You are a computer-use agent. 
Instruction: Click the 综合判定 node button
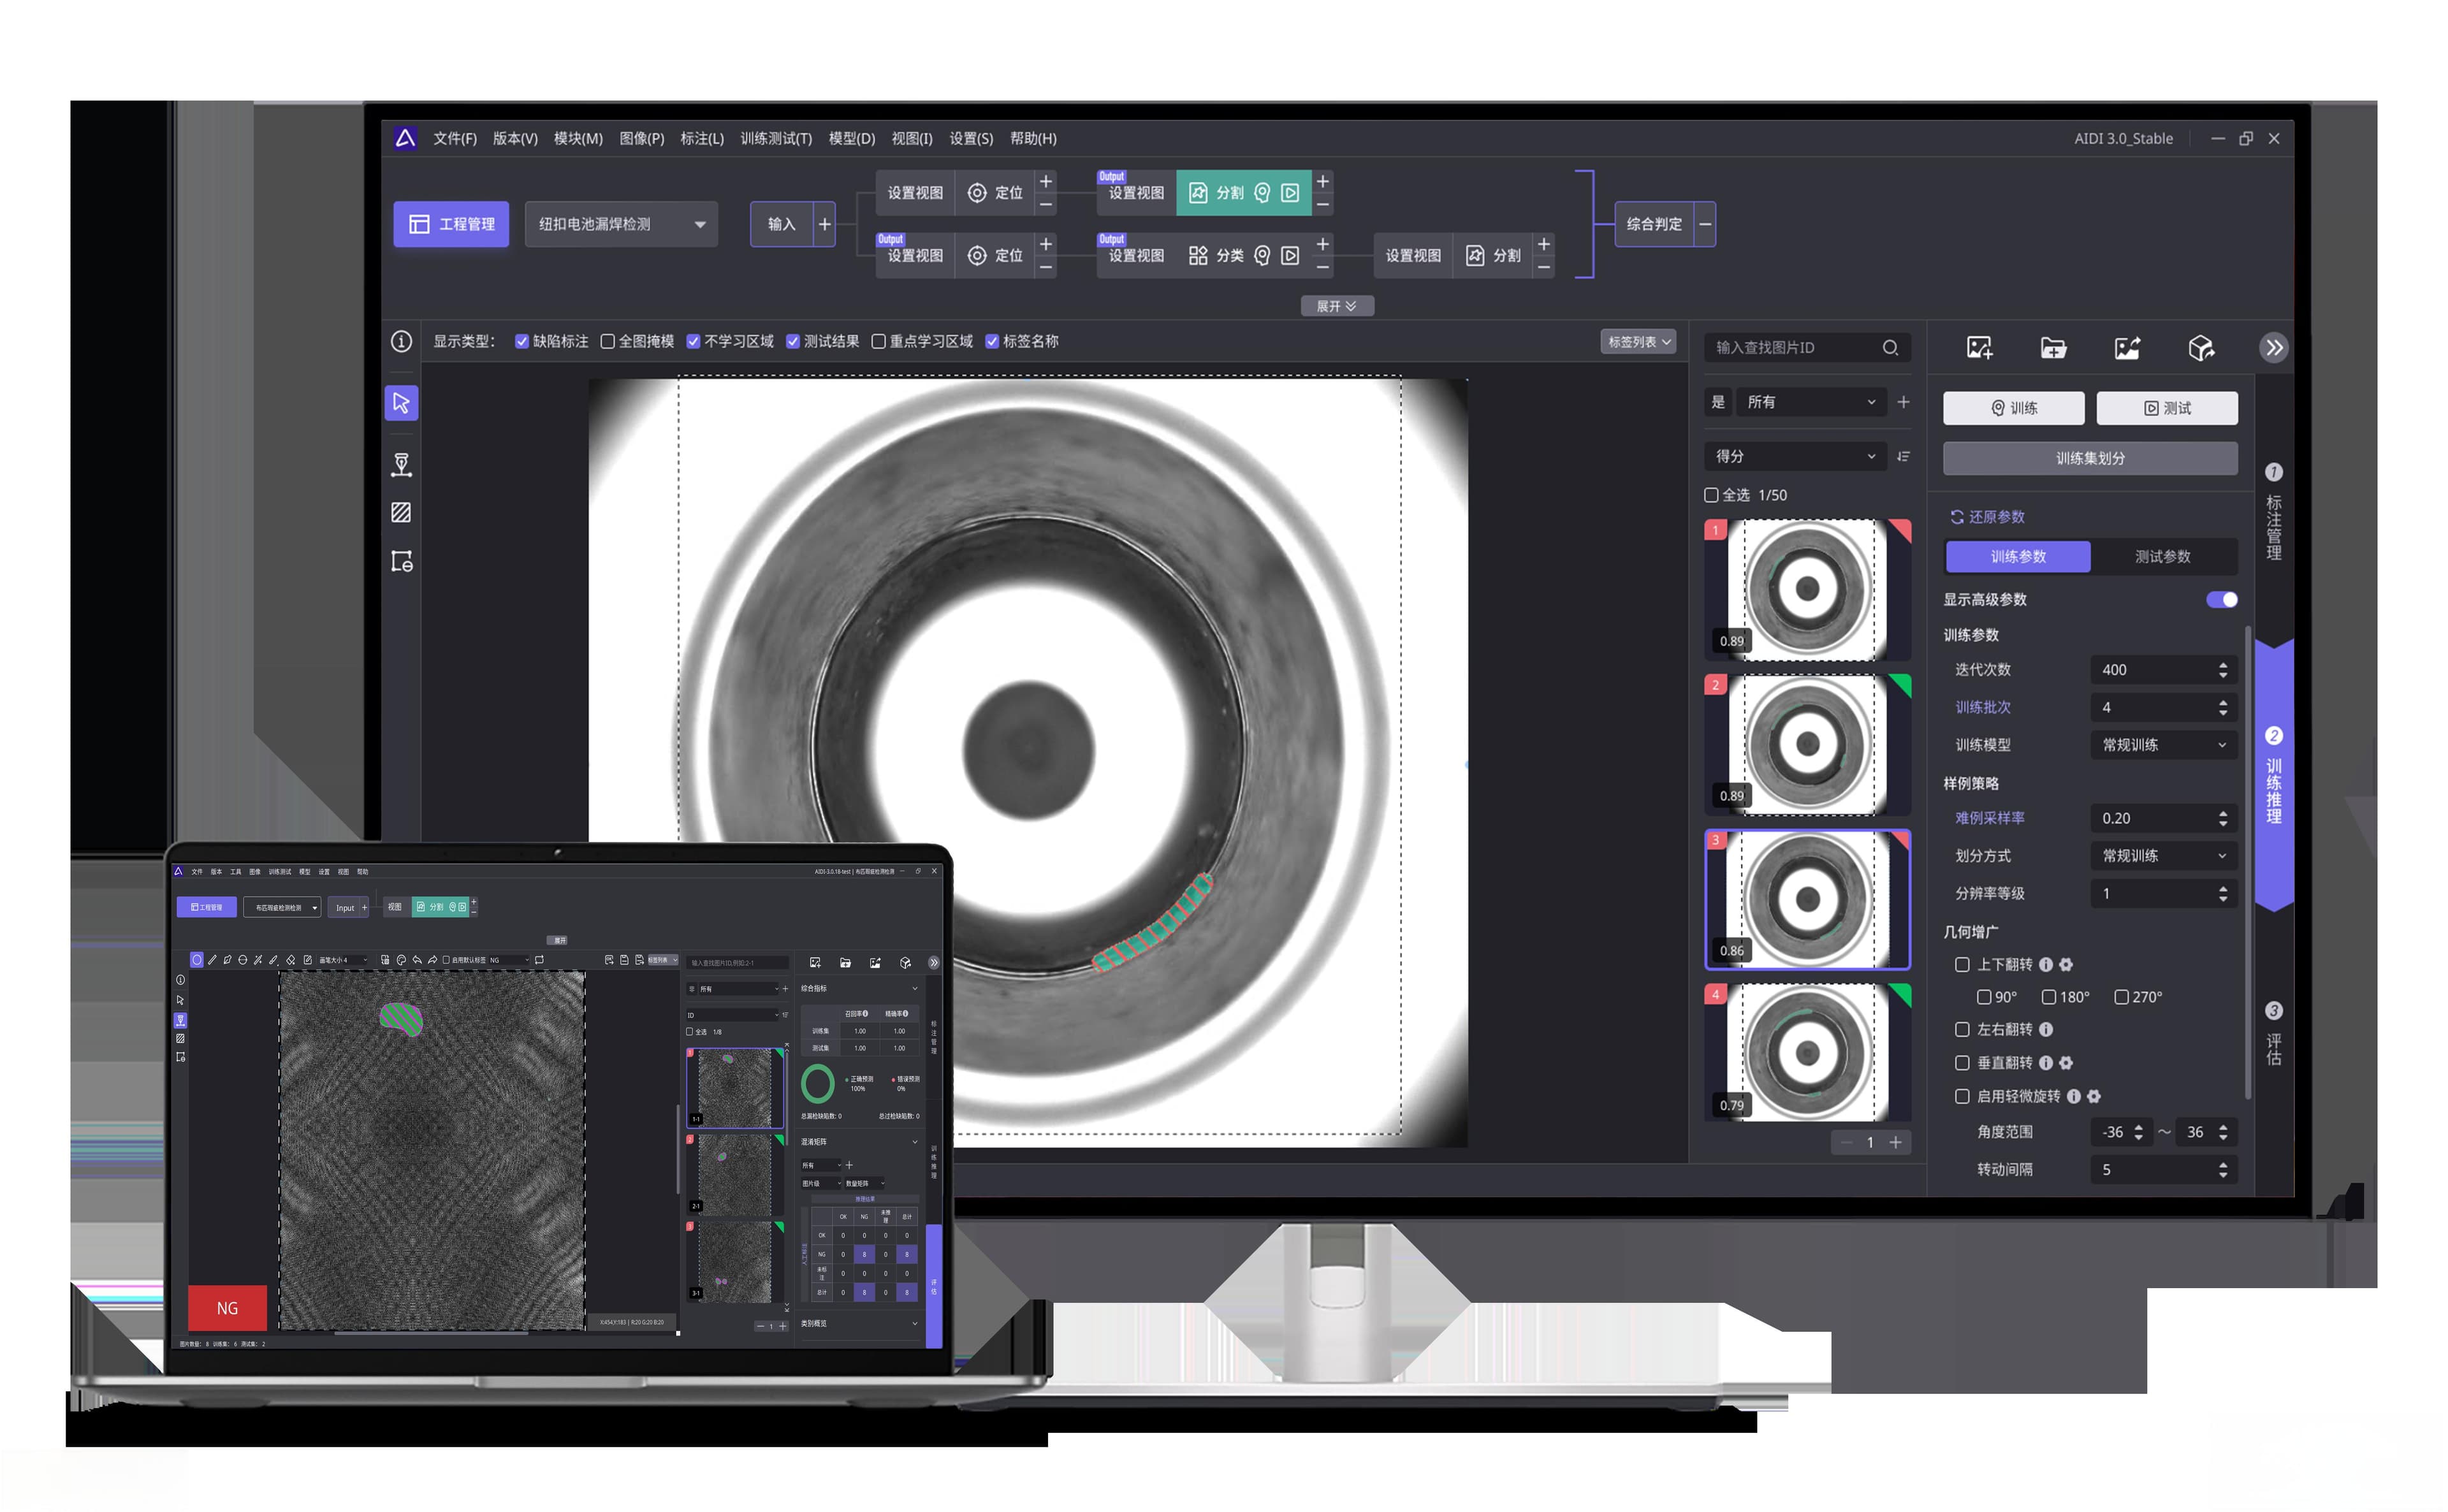pyautogui.click(x=1654, y=224)
